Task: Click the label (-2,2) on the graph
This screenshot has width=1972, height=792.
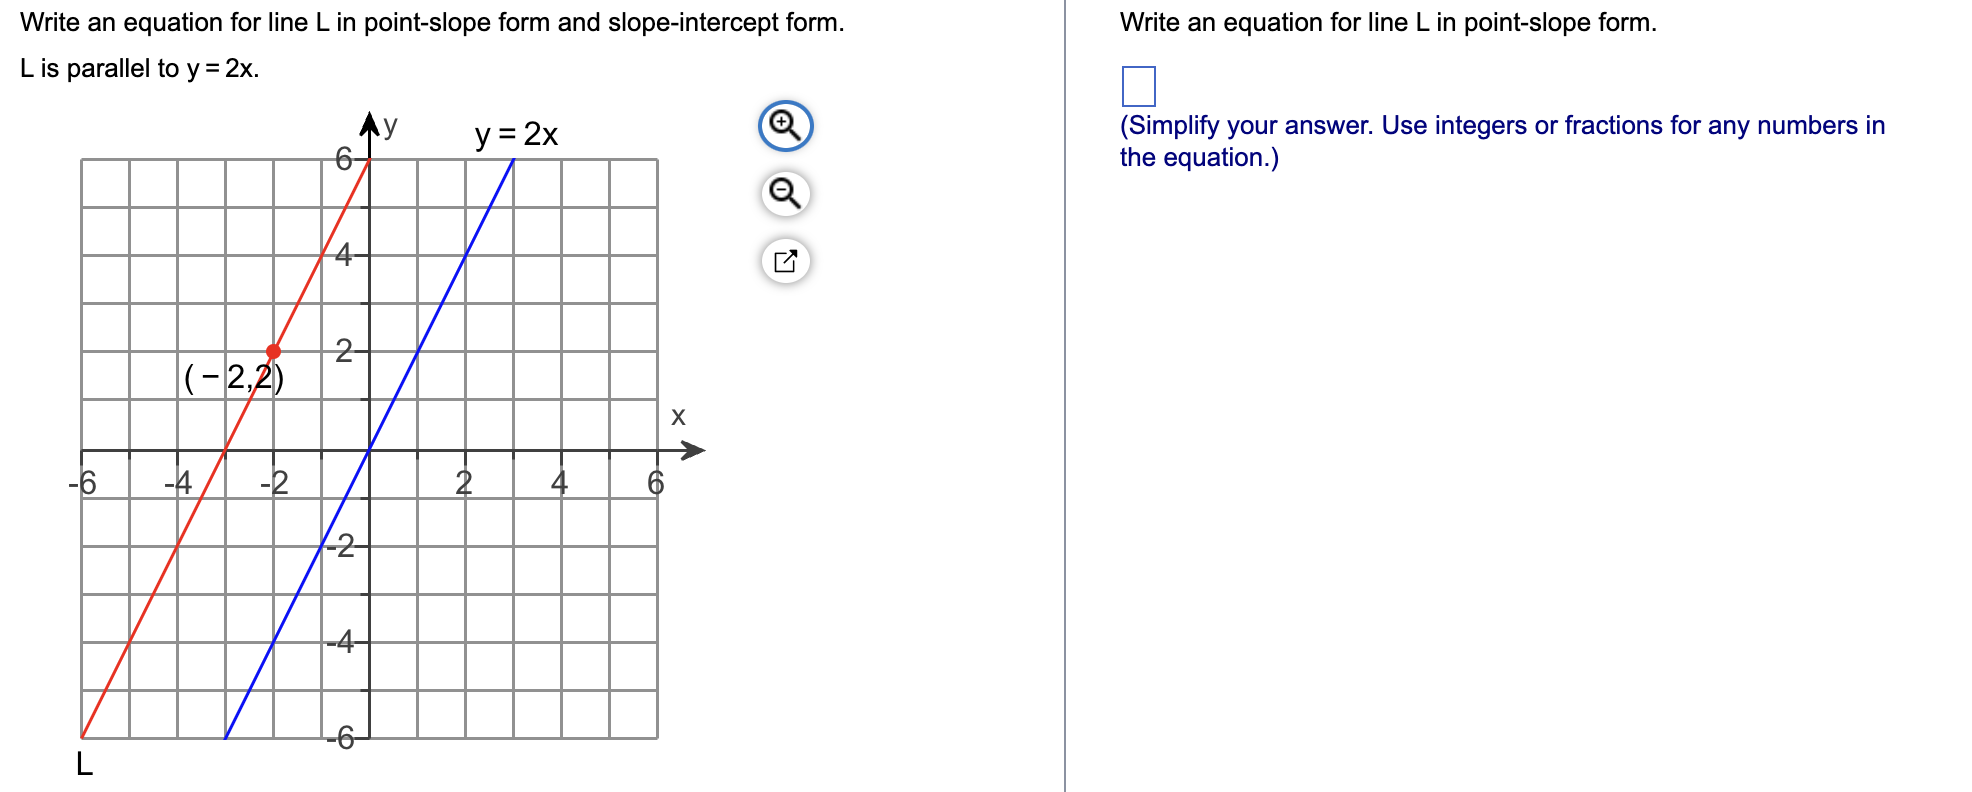Action: coord(233,378)
